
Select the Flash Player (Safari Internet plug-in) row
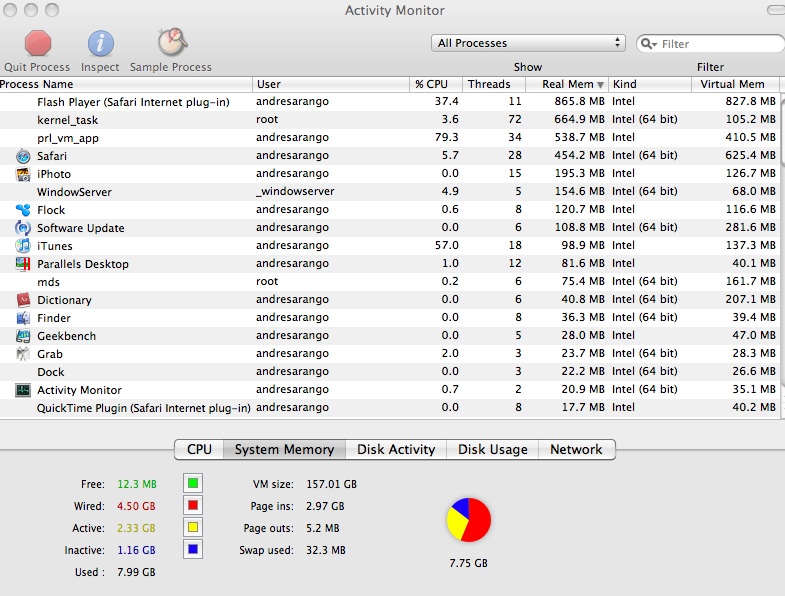[x=389, y=102]
